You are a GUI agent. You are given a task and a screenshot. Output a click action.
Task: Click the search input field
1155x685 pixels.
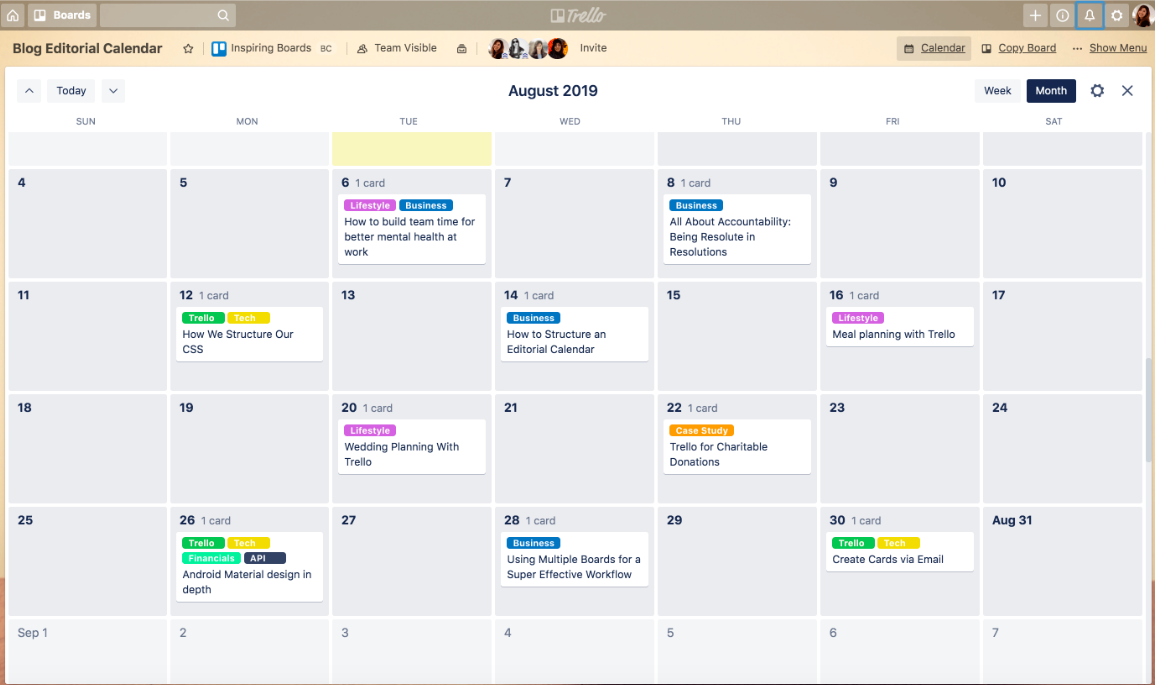click(167, 15)
